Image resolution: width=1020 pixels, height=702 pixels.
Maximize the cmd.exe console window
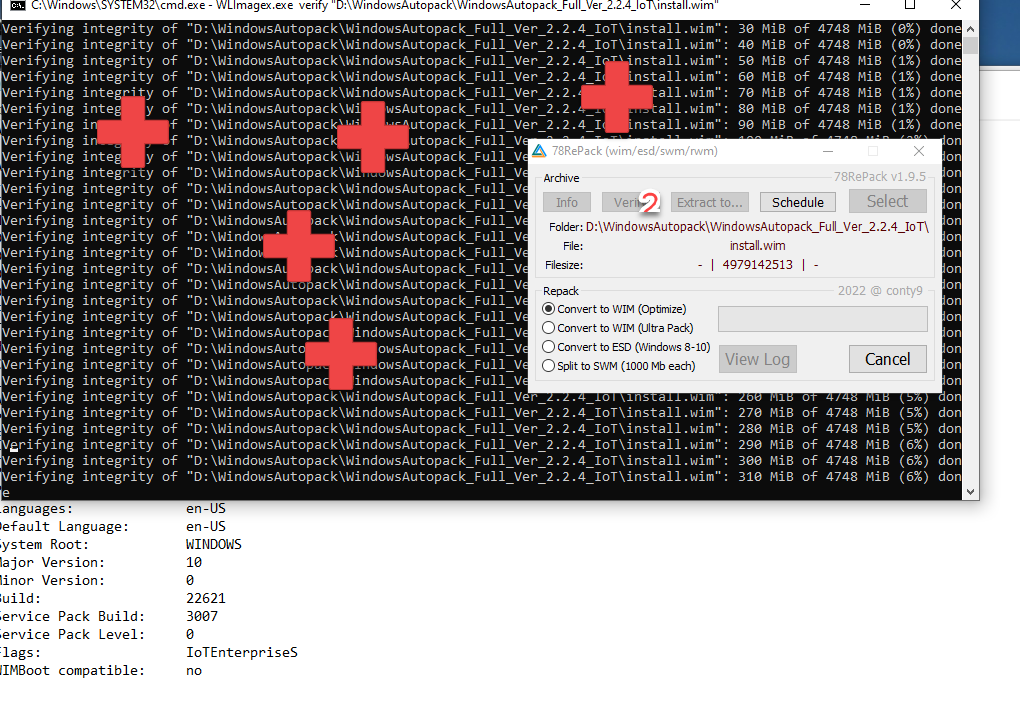(x=910, y=5)
